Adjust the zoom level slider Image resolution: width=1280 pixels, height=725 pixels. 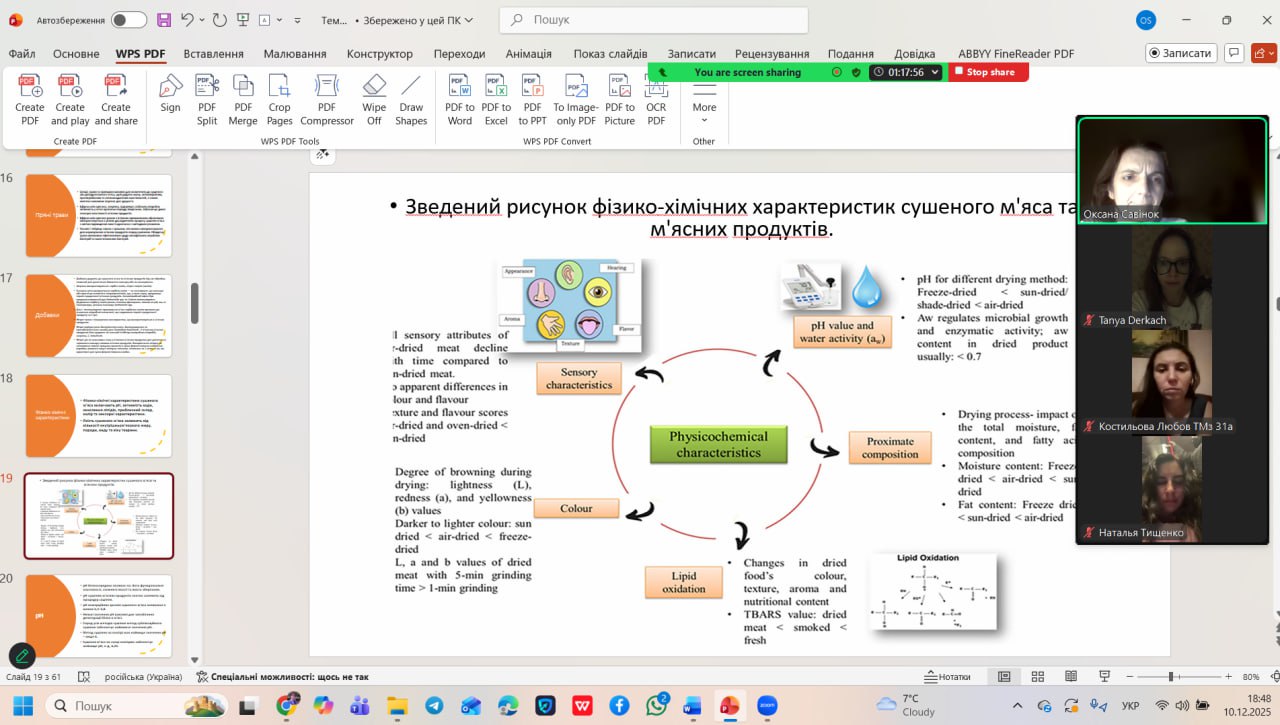1171,677
